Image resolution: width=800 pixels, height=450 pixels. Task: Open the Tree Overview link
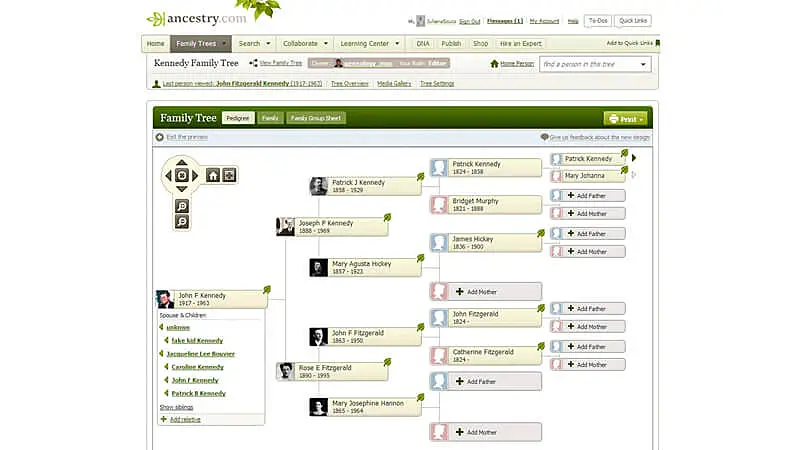point(349,84)
